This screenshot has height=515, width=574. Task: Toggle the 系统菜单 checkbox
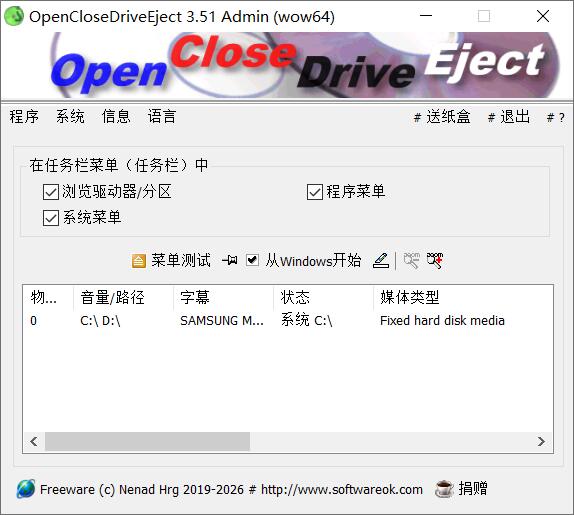pos(51,218)
